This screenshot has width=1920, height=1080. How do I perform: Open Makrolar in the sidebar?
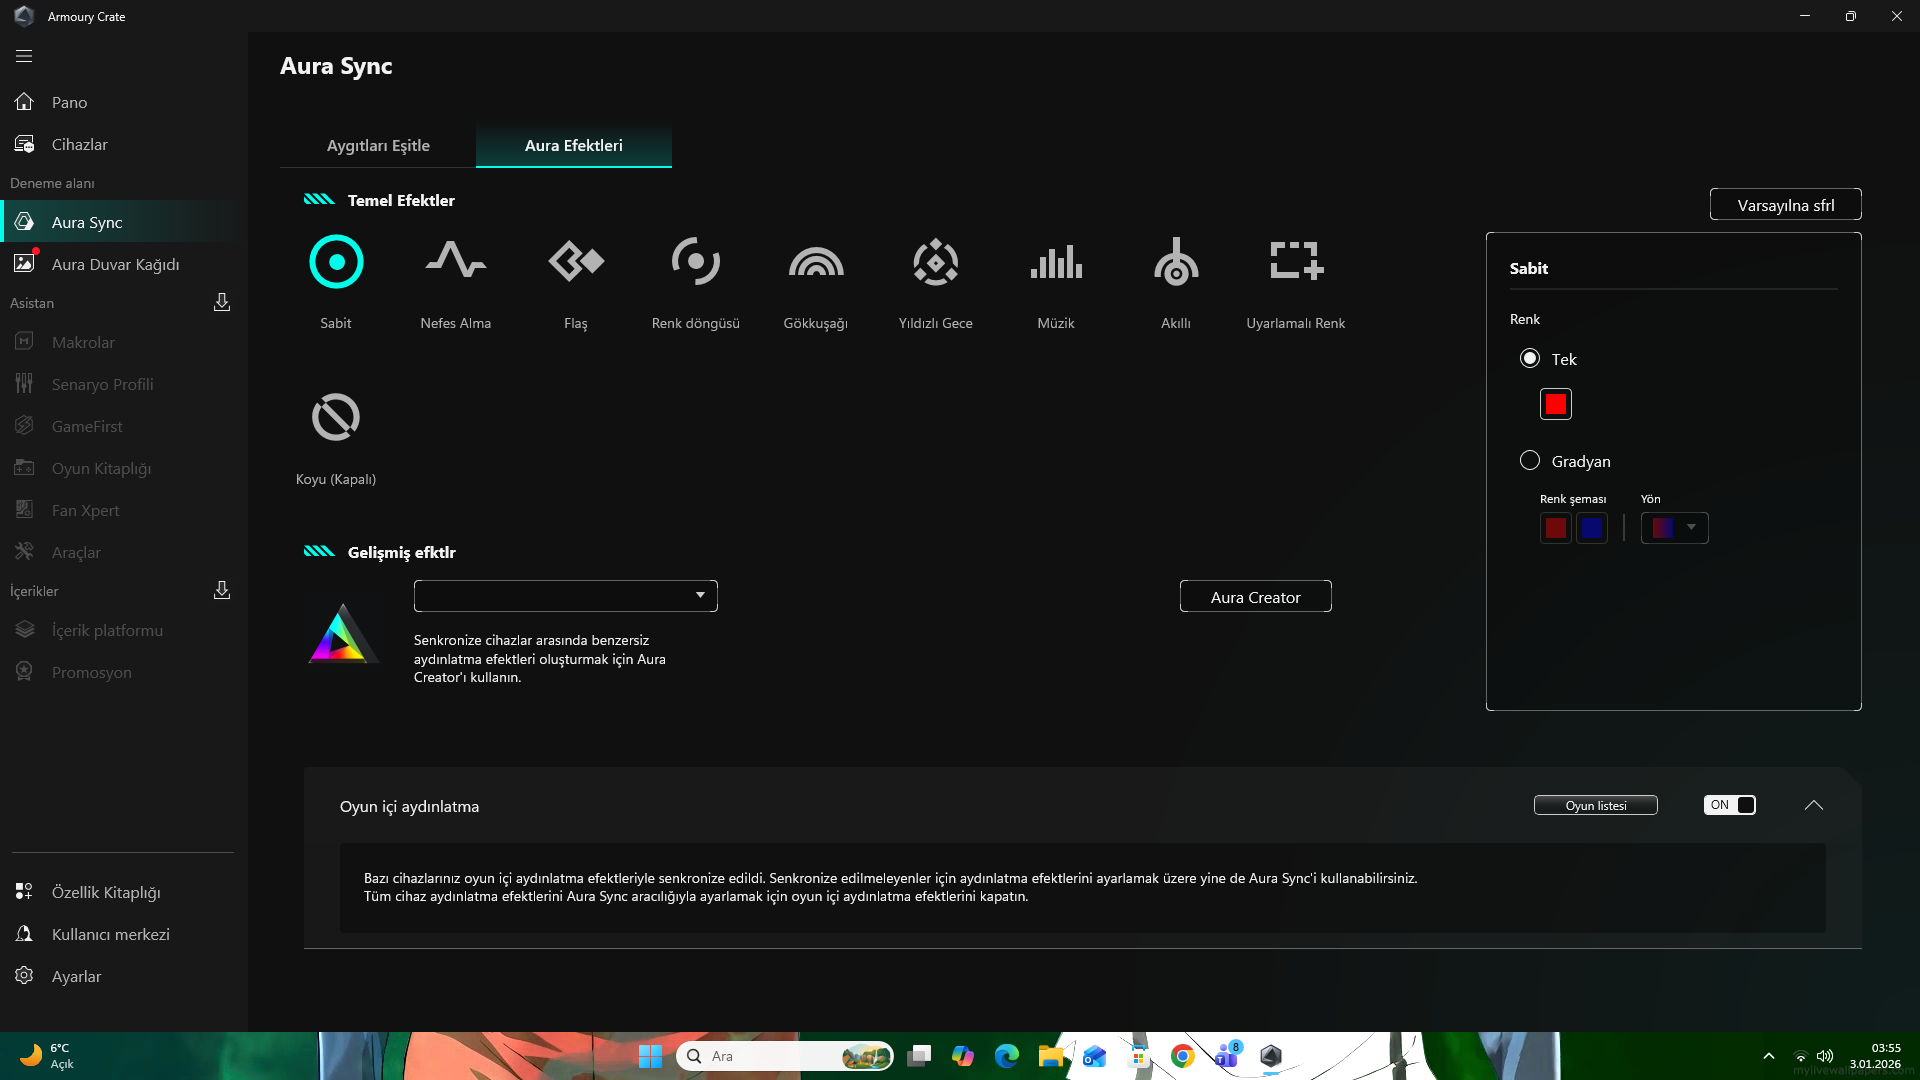click(124, 342)
